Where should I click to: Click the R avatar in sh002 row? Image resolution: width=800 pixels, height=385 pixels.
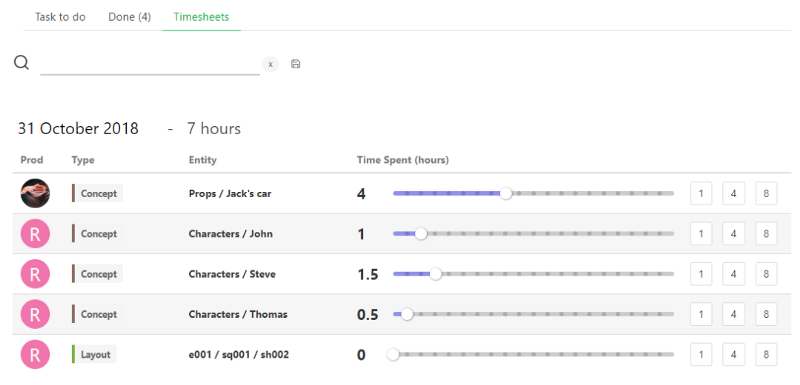click(x=35, y=354)
